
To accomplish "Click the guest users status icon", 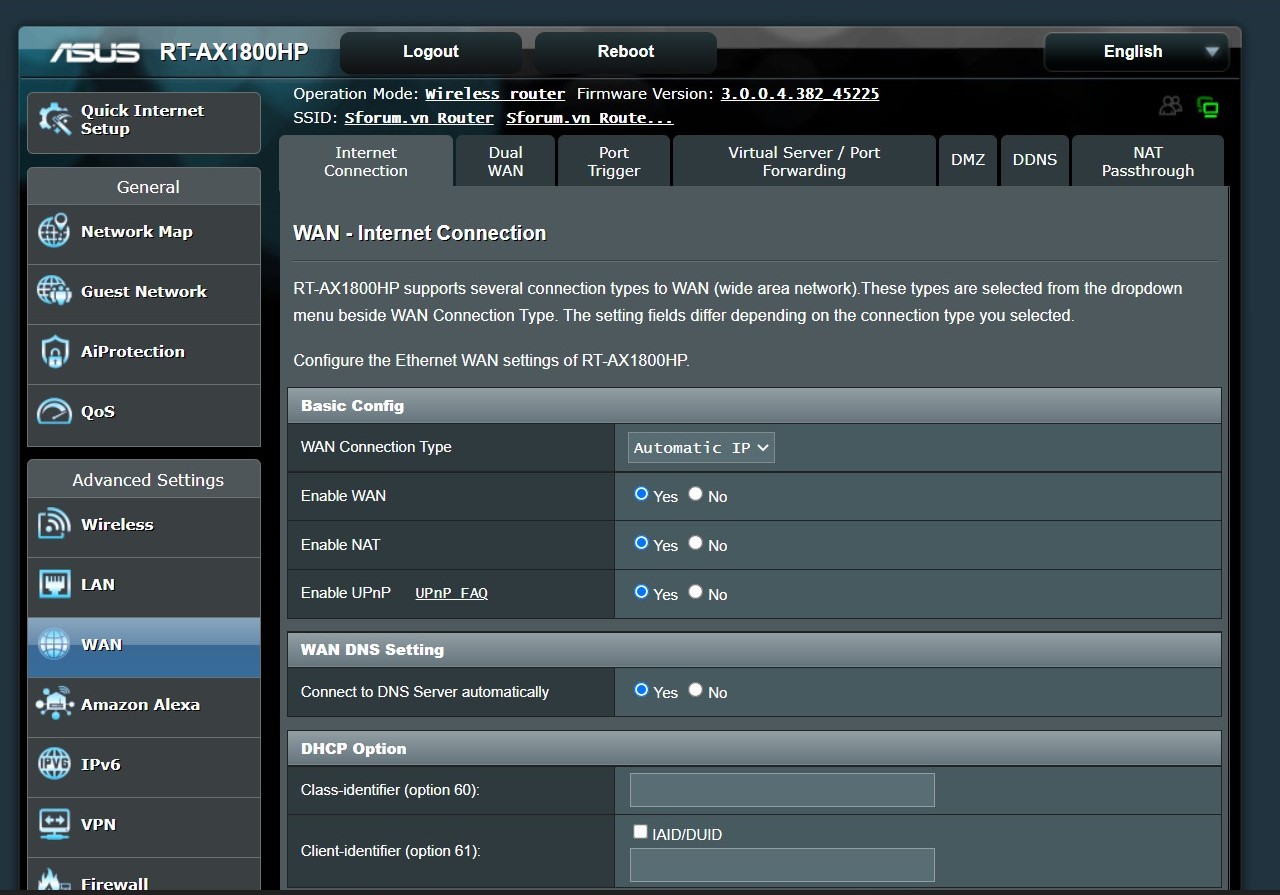I will coord(1170,106).
